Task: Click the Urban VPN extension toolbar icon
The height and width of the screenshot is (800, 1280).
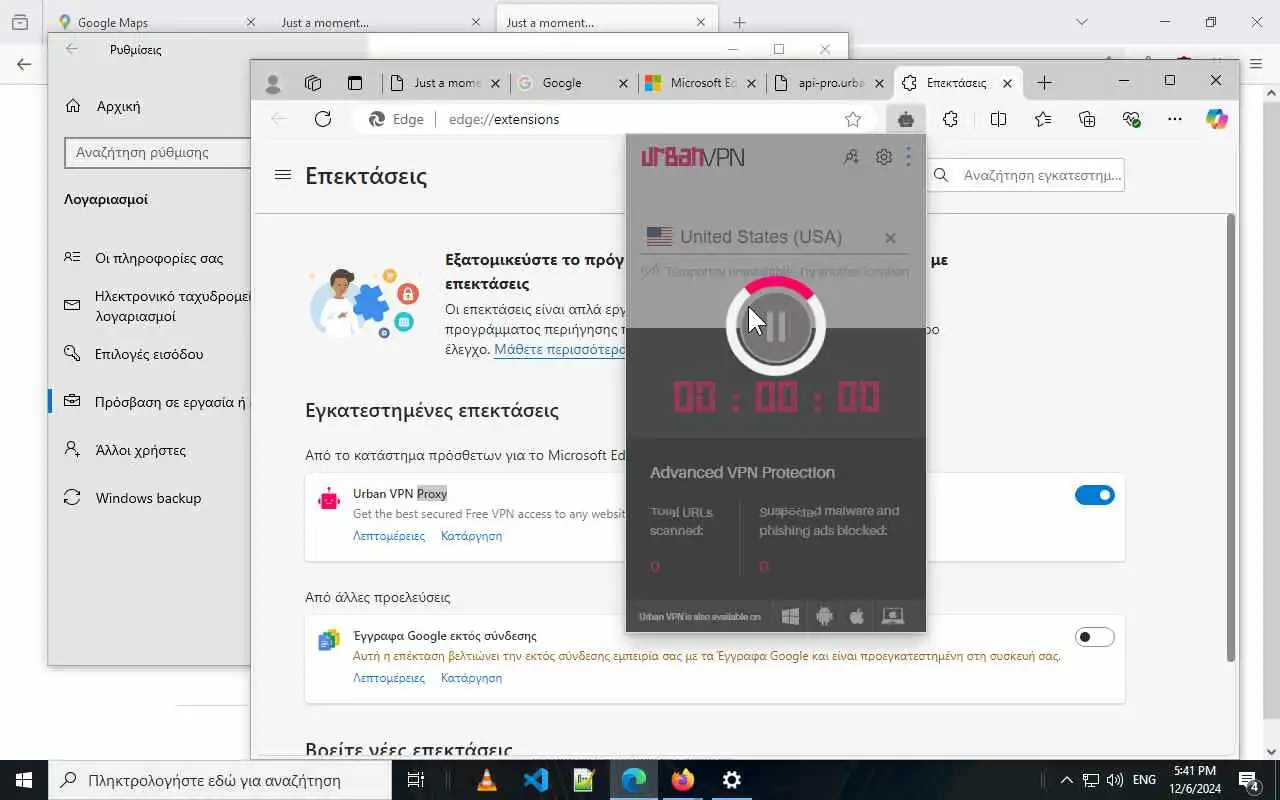Action: (x=906, y=119)
